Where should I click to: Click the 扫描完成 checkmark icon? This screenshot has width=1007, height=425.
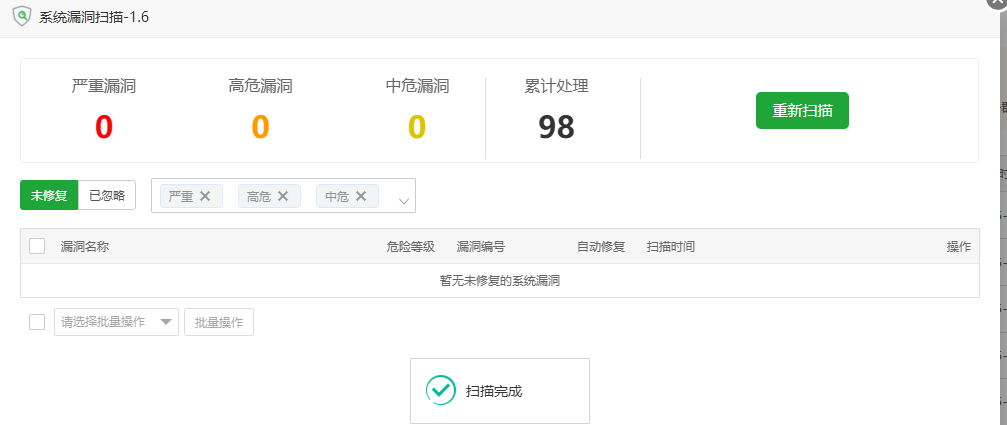pos(440,390)
